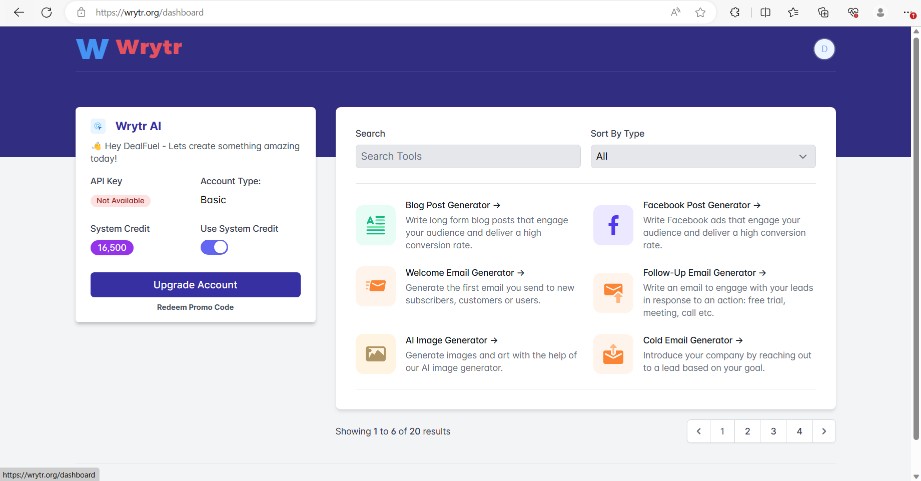Click the AI Image Generator icon
The width and height of the screenshot is (921, 481).
[376, 354]
